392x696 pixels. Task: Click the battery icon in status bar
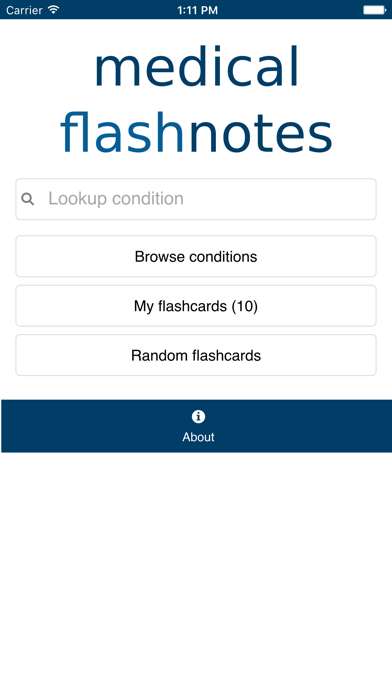(x=375, y=10)
